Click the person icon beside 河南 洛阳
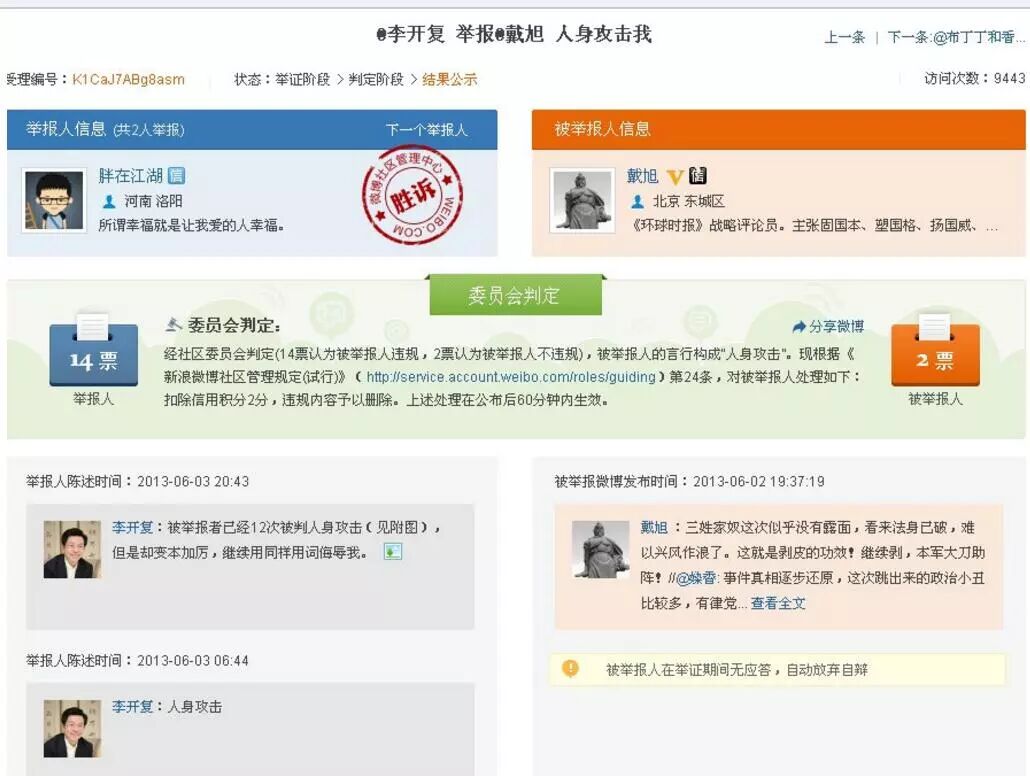The width and height of the screenshot is (1030, 776). (109, 201)
